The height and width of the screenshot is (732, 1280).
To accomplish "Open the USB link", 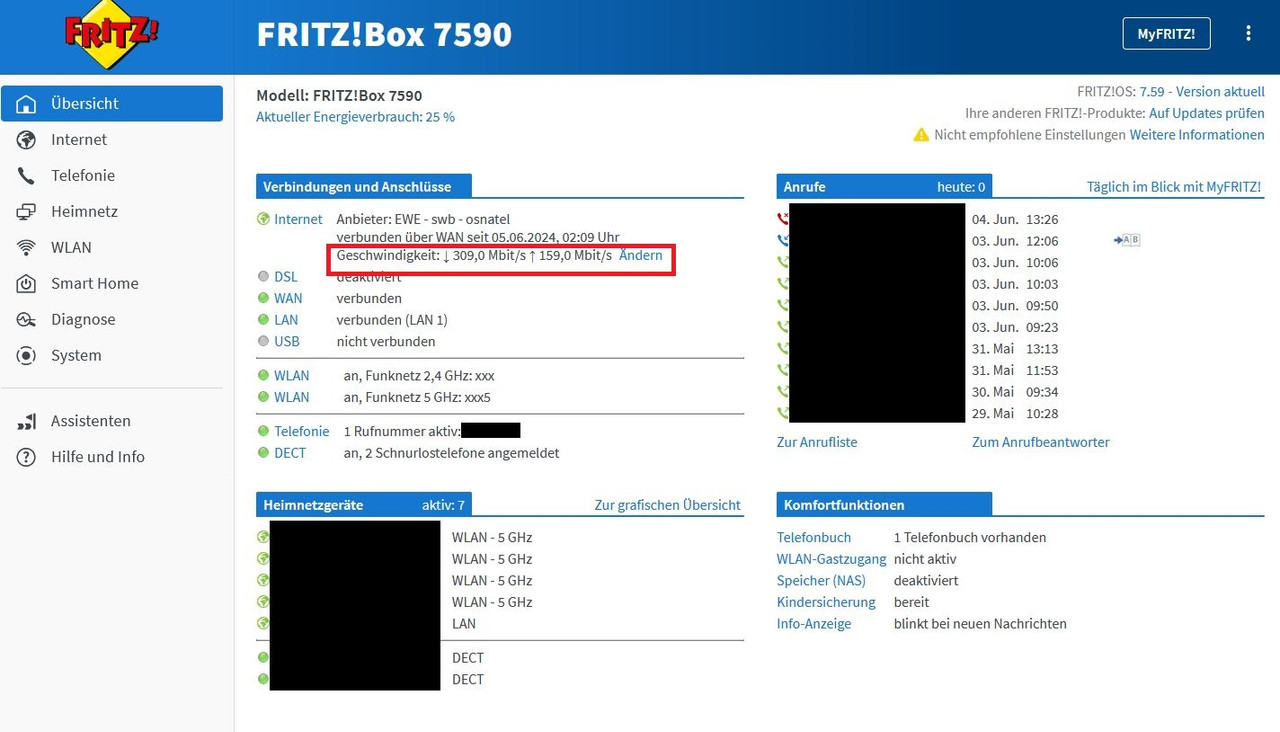I will click(287, 341).
